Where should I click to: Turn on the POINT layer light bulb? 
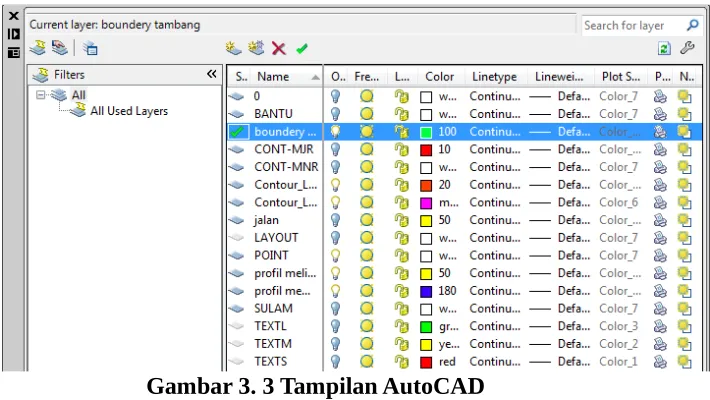pyautogui.click(x=335, y=255)
